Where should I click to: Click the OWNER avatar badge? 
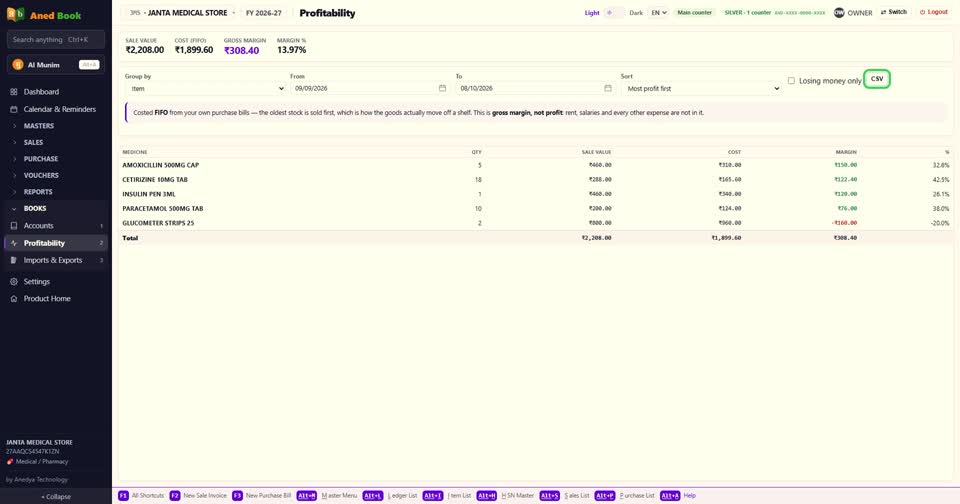pos(839,12)
